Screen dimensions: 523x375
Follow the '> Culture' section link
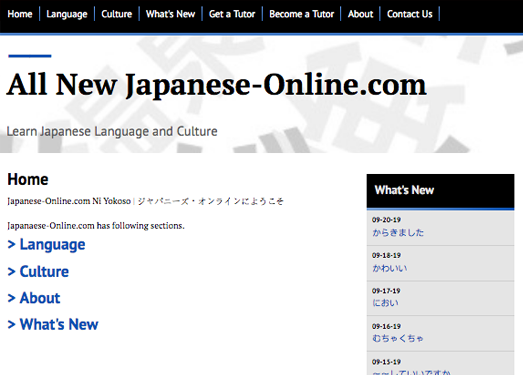38,272
